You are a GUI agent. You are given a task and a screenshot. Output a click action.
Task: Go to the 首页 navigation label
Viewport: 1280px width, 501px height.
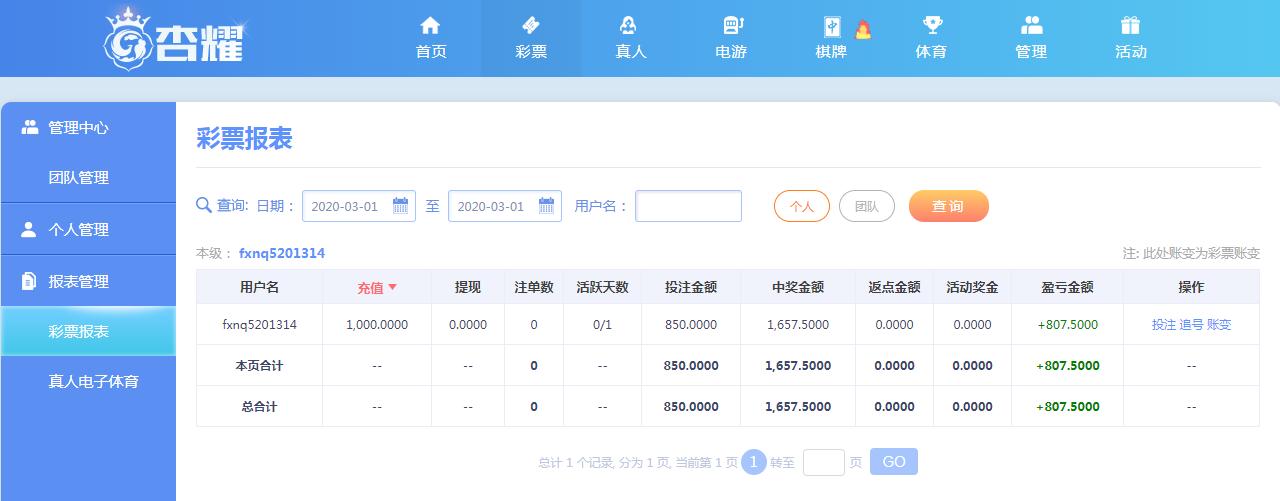[431, 52]
